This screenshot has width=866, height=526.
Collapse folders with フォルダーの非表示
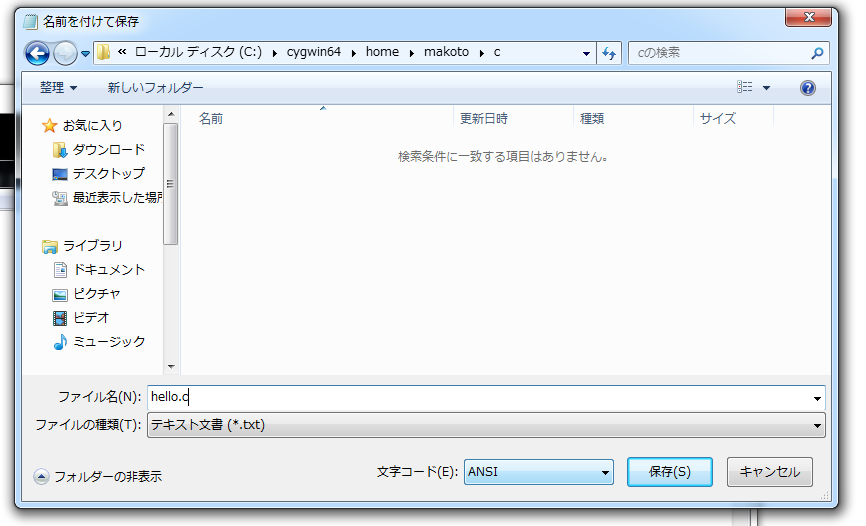pyautogui.click(x=98, y=477)
